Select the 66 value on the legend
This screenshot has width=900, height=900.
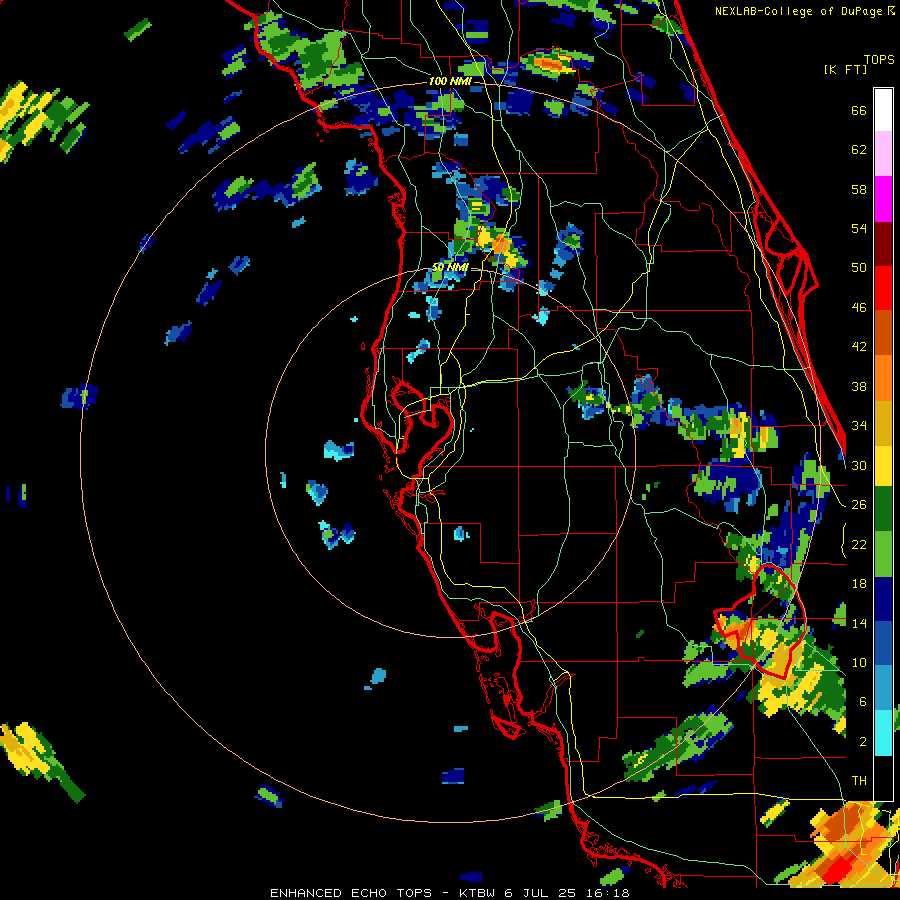859,110
